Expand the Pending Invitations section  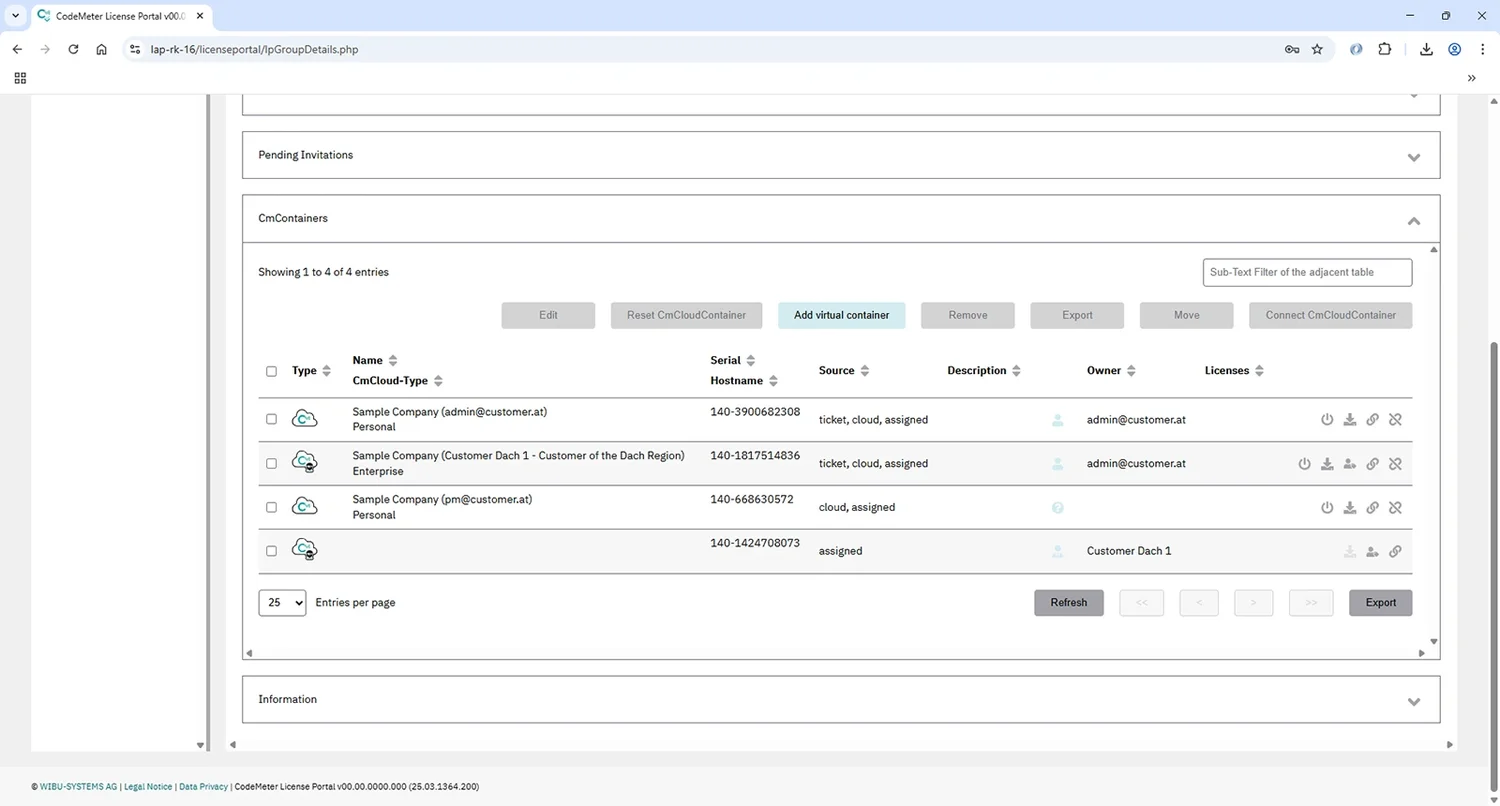tap(1413, 157)
